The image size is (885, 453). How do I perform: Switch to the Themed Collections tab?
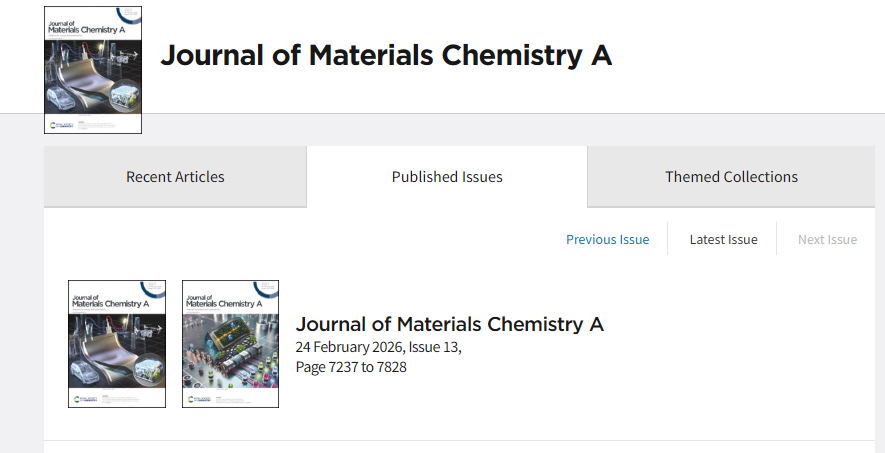click(731, 177)
